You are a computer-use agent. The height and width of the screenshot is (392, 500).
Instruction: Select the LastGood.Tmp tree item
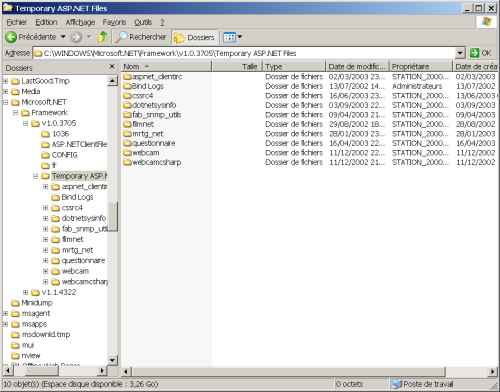(45, 81)
